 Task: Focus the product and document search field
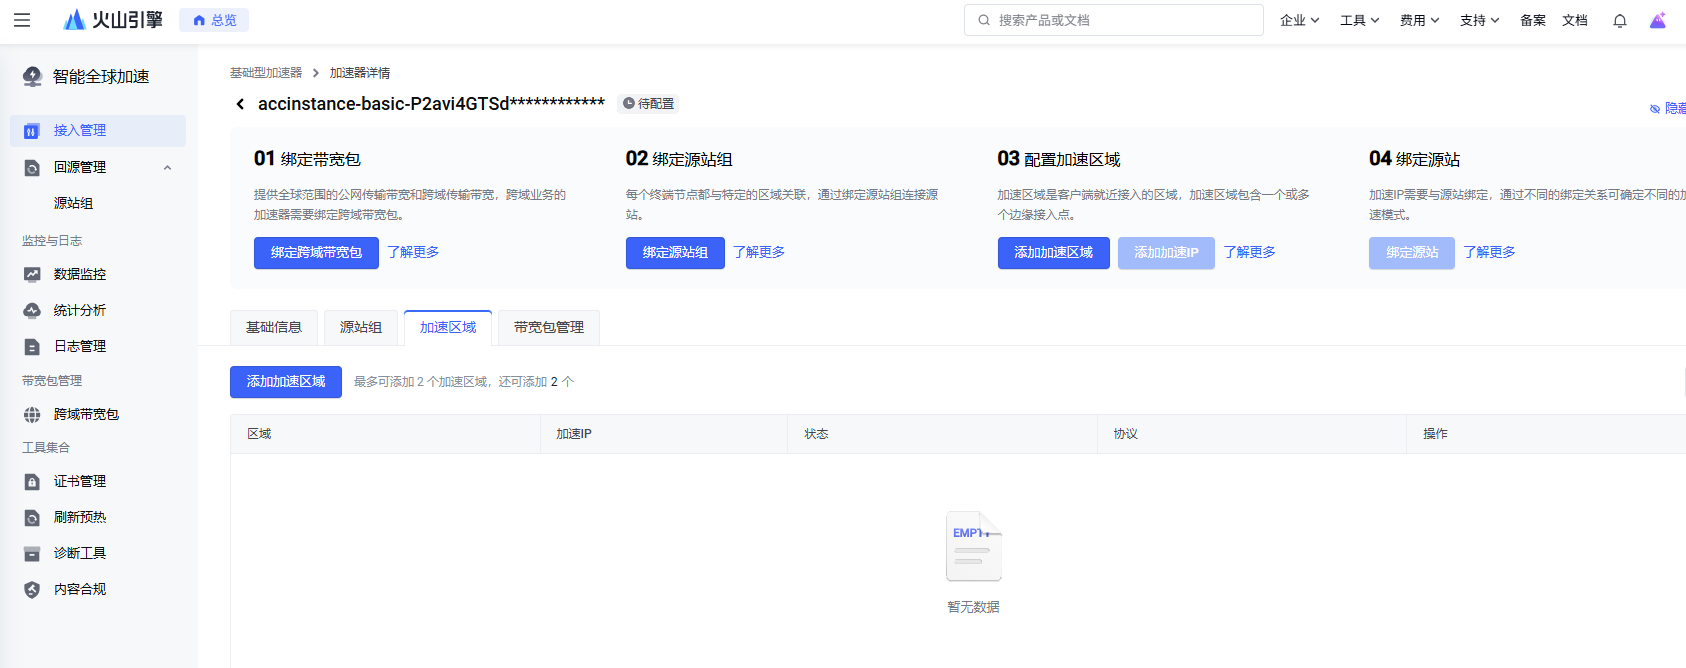1120,20
